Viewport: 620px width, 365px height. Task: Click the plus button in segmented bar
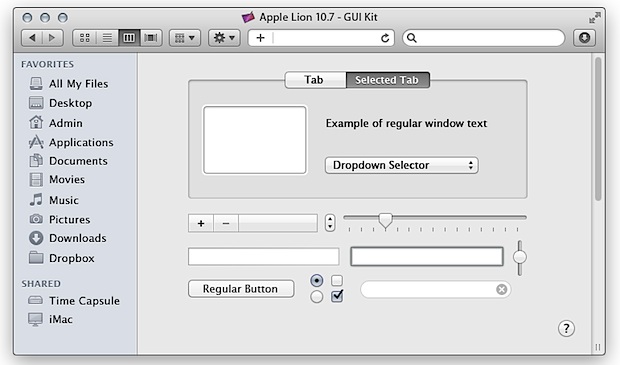point(201,223)
